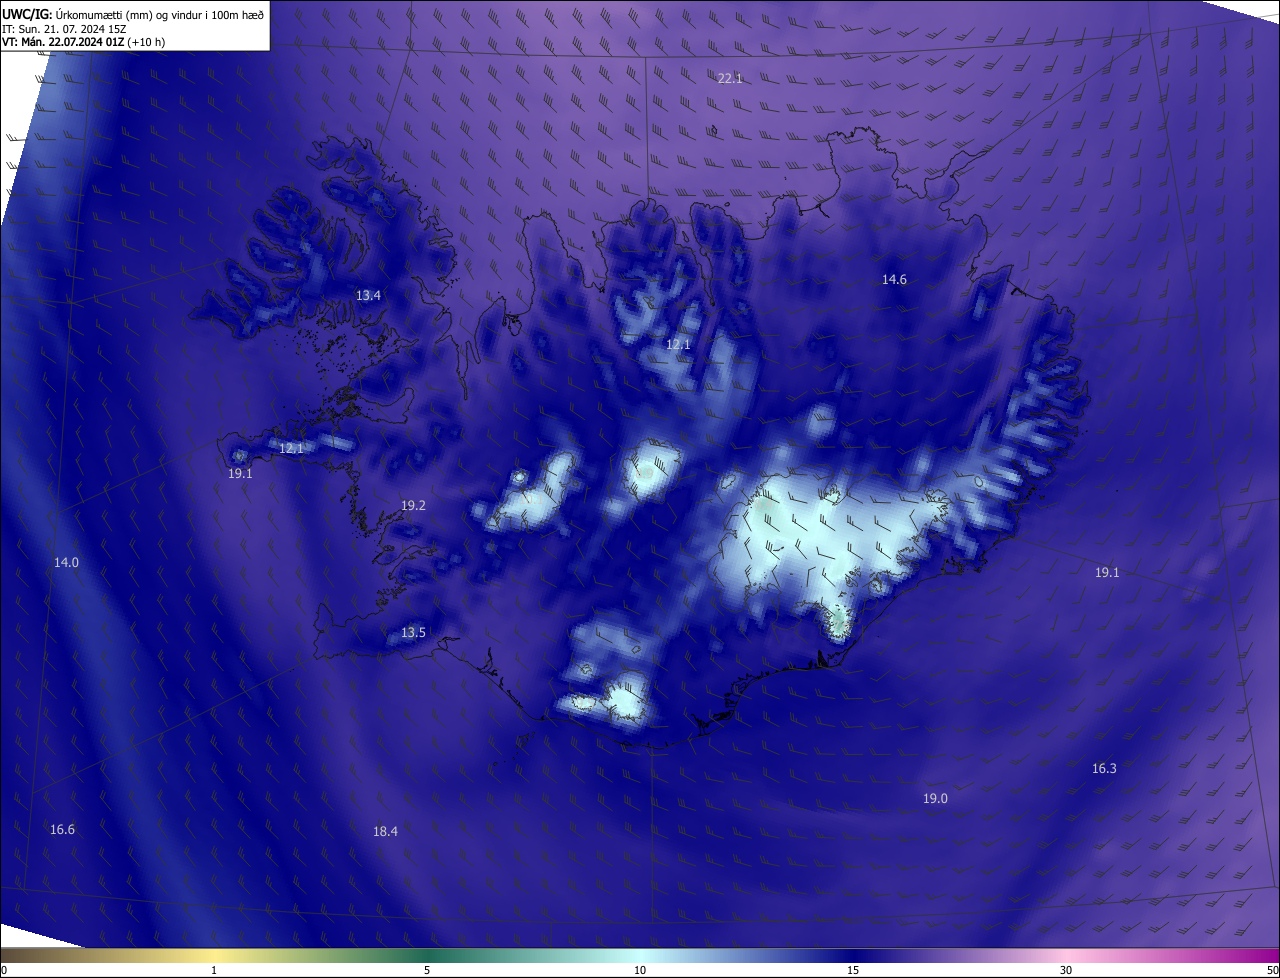
Task: Click the '15' tick label on the color scale
Action: 853,970
